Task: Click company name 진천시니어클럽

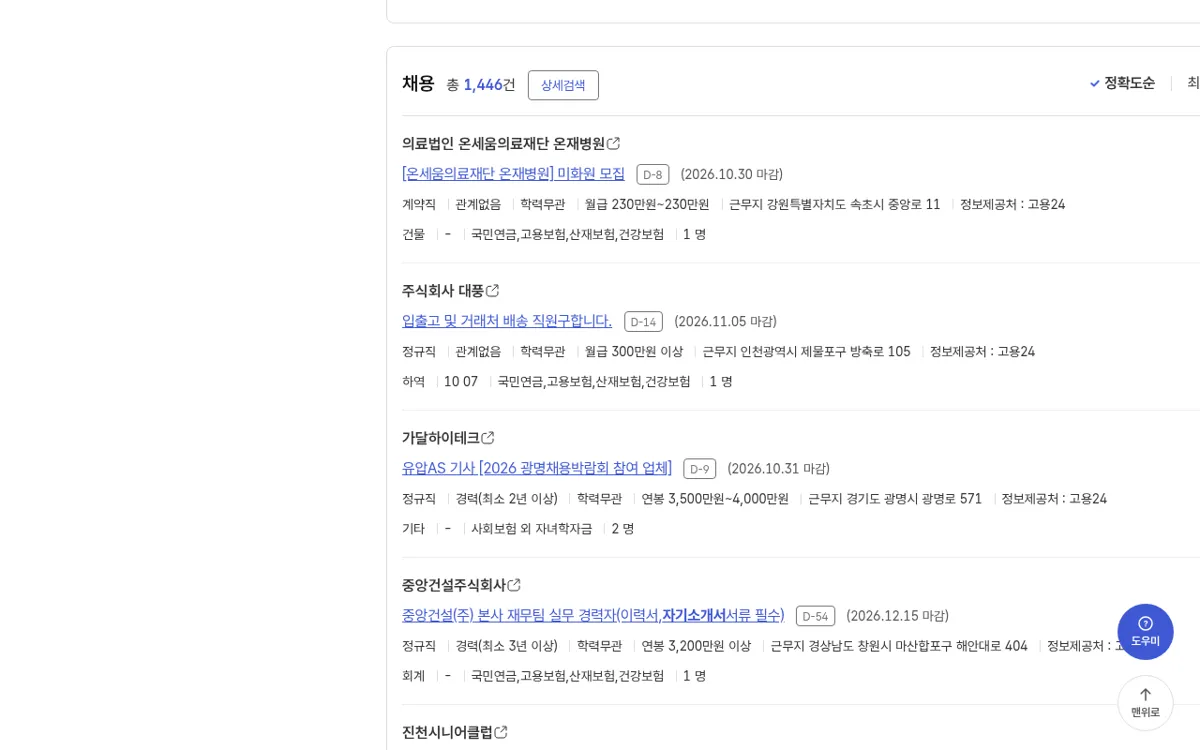Action: 447,732
